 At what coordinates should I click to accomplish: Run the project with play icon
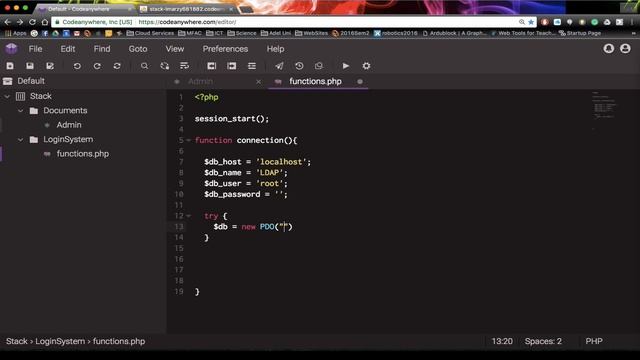[346, 66]
